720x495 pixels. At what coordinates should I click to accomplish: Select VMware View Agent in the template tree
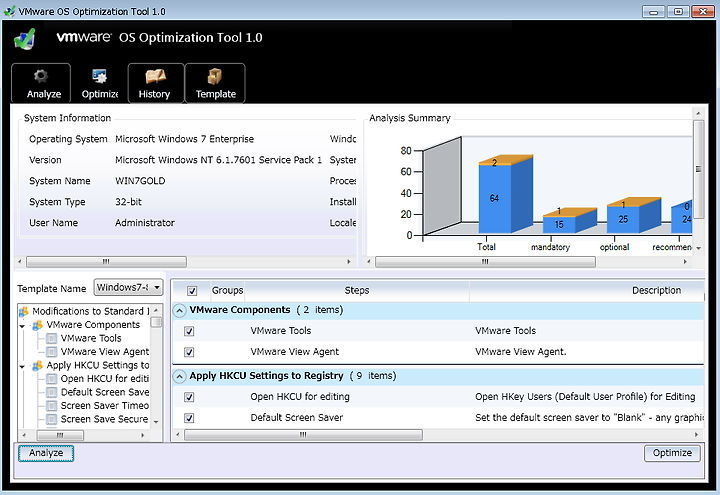point(105,352)
